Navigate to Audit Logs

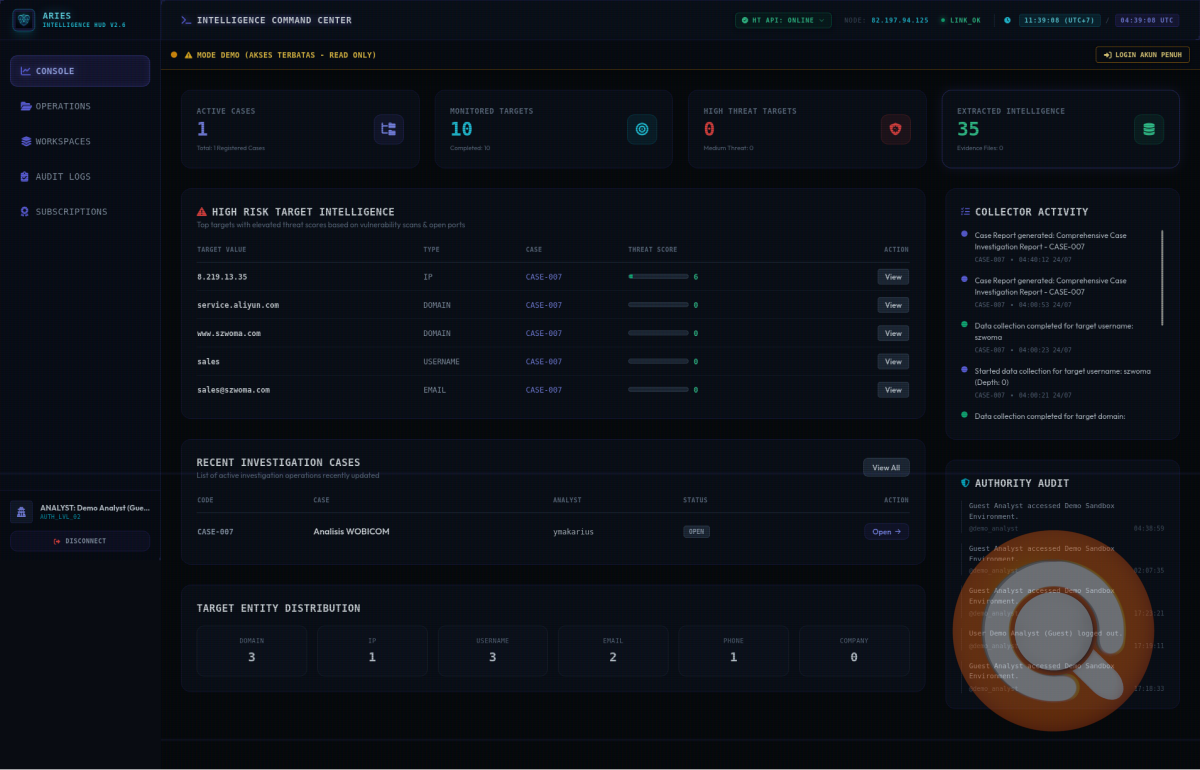tap(80, 177)
